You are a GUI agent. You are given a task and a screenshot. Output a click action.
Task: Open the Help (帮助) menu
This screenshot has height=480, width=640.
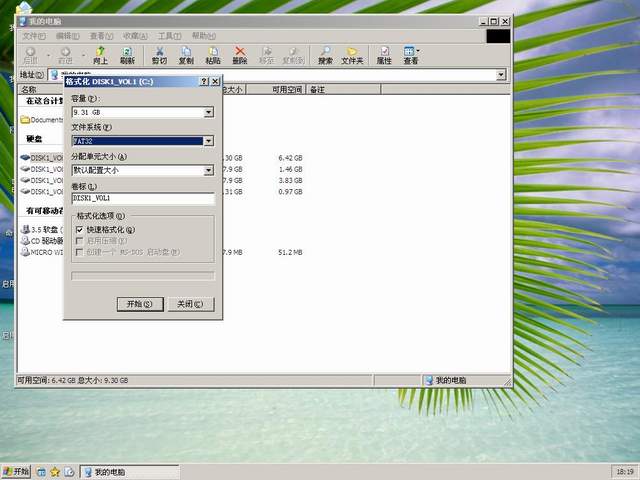202,35
